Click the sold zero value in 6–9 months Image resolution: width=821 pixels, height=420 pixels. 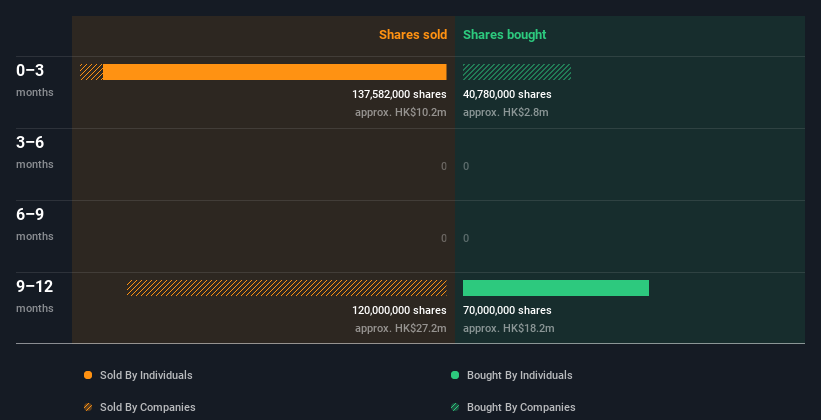point(444,238)
